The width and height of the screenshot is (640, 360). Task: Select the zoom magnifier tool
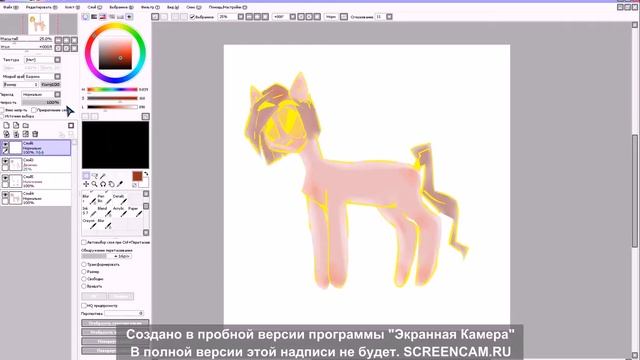(95, 184)
